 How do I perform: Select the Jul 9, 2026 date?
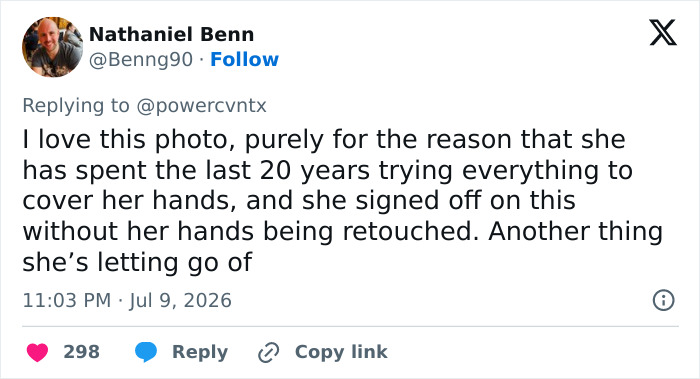point(180,300)
